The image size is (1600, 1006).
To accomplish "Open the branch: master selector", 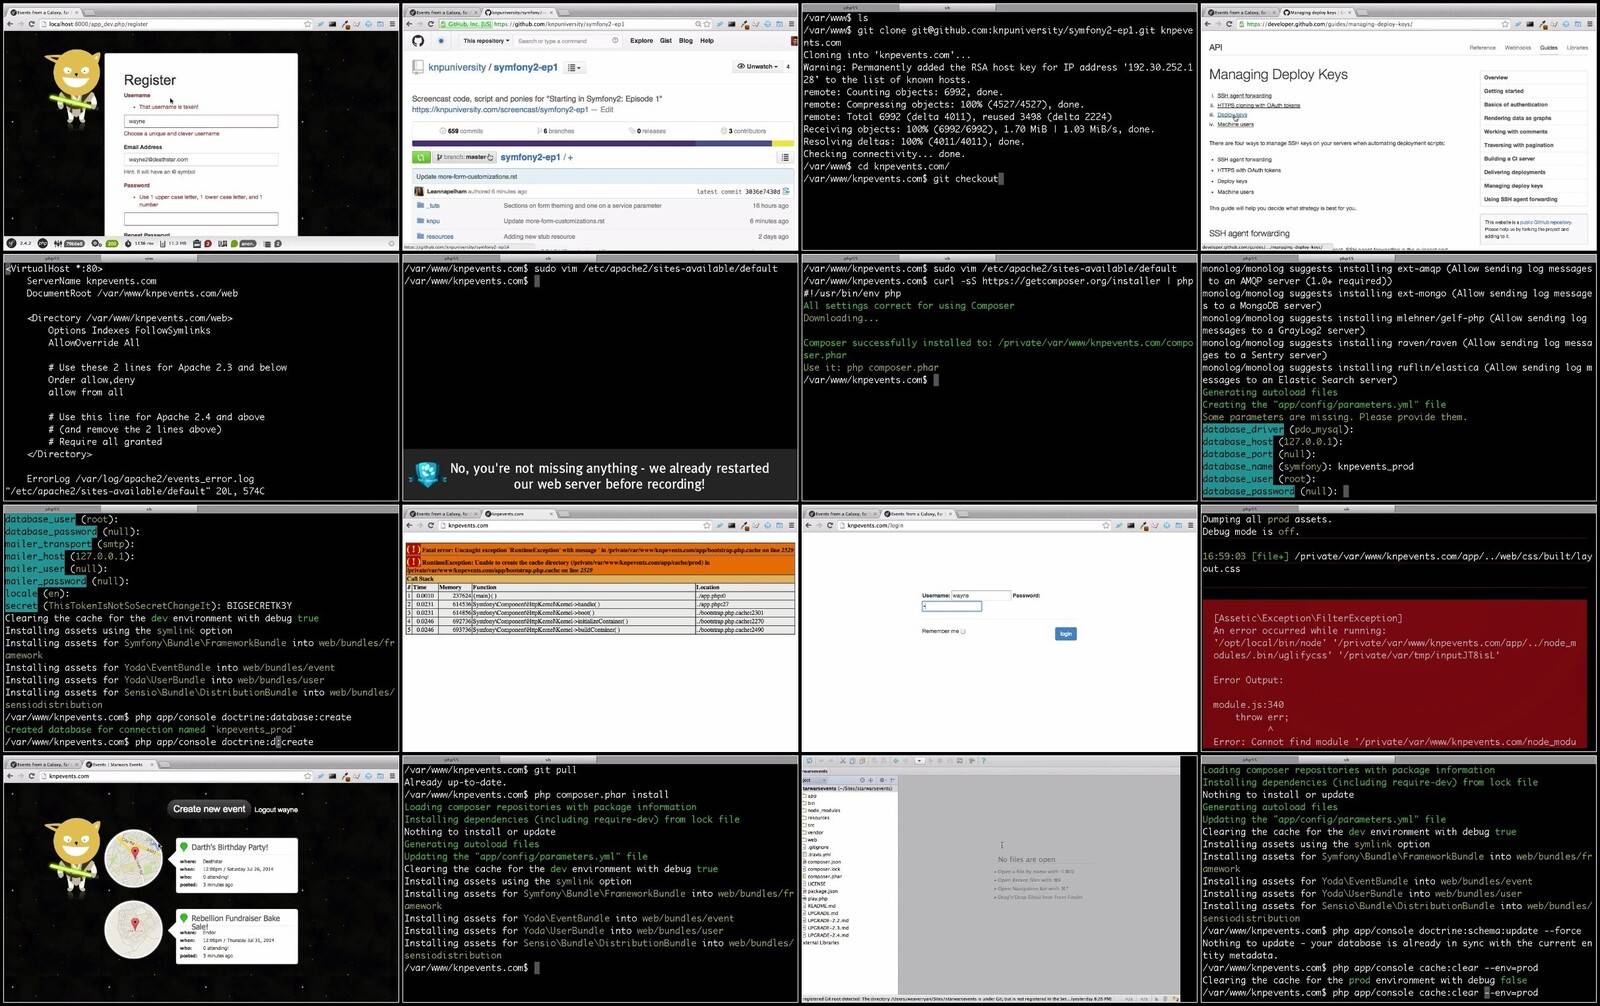I will (x=464, y=157).
